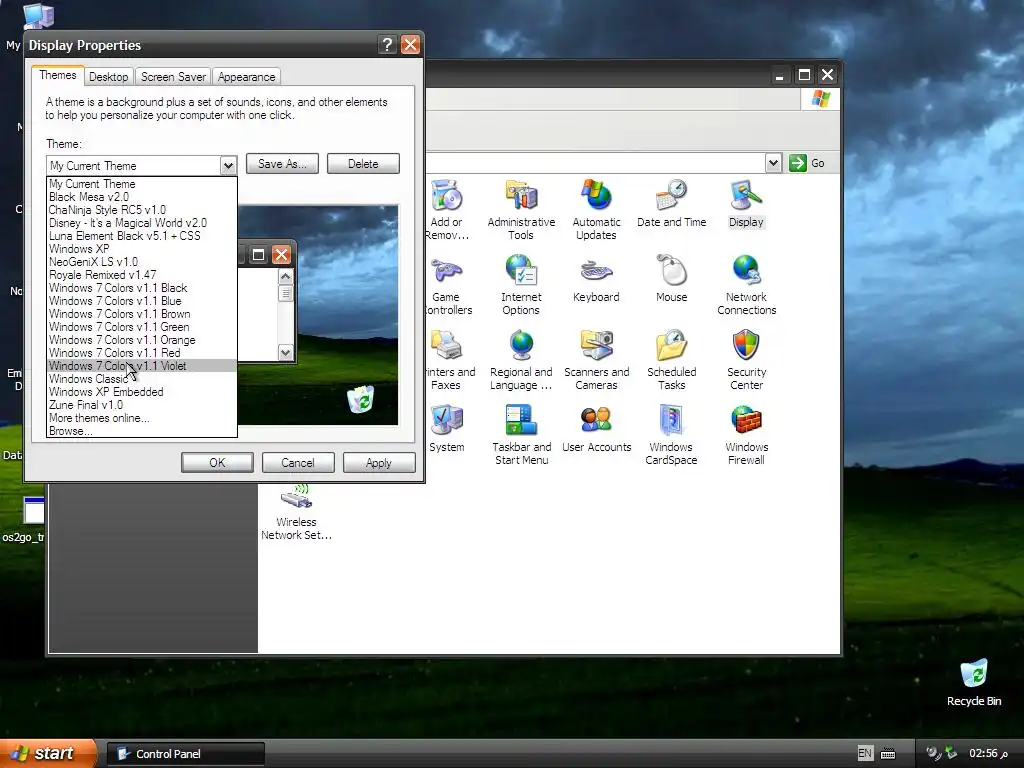The width and height of the screenshot is (1024, 768).
Task: Open the Control Panel address bar dropdown
Action: coord(773,163)
